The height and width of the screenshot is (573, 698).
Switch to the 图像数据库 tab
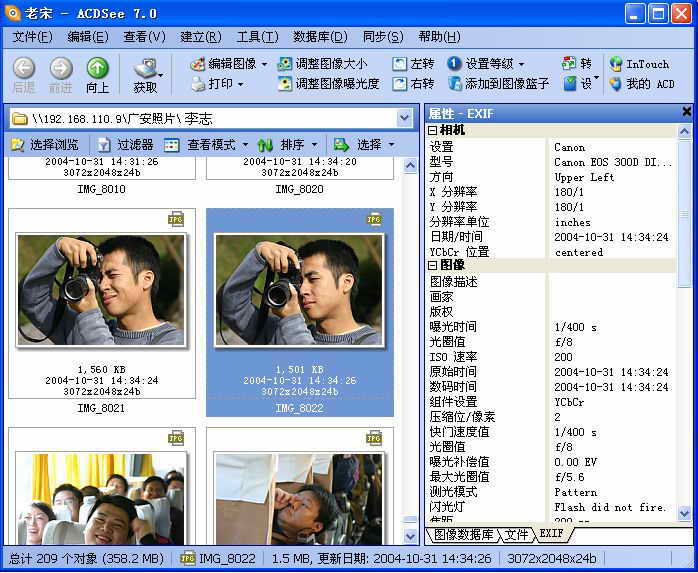coord(464,535)
